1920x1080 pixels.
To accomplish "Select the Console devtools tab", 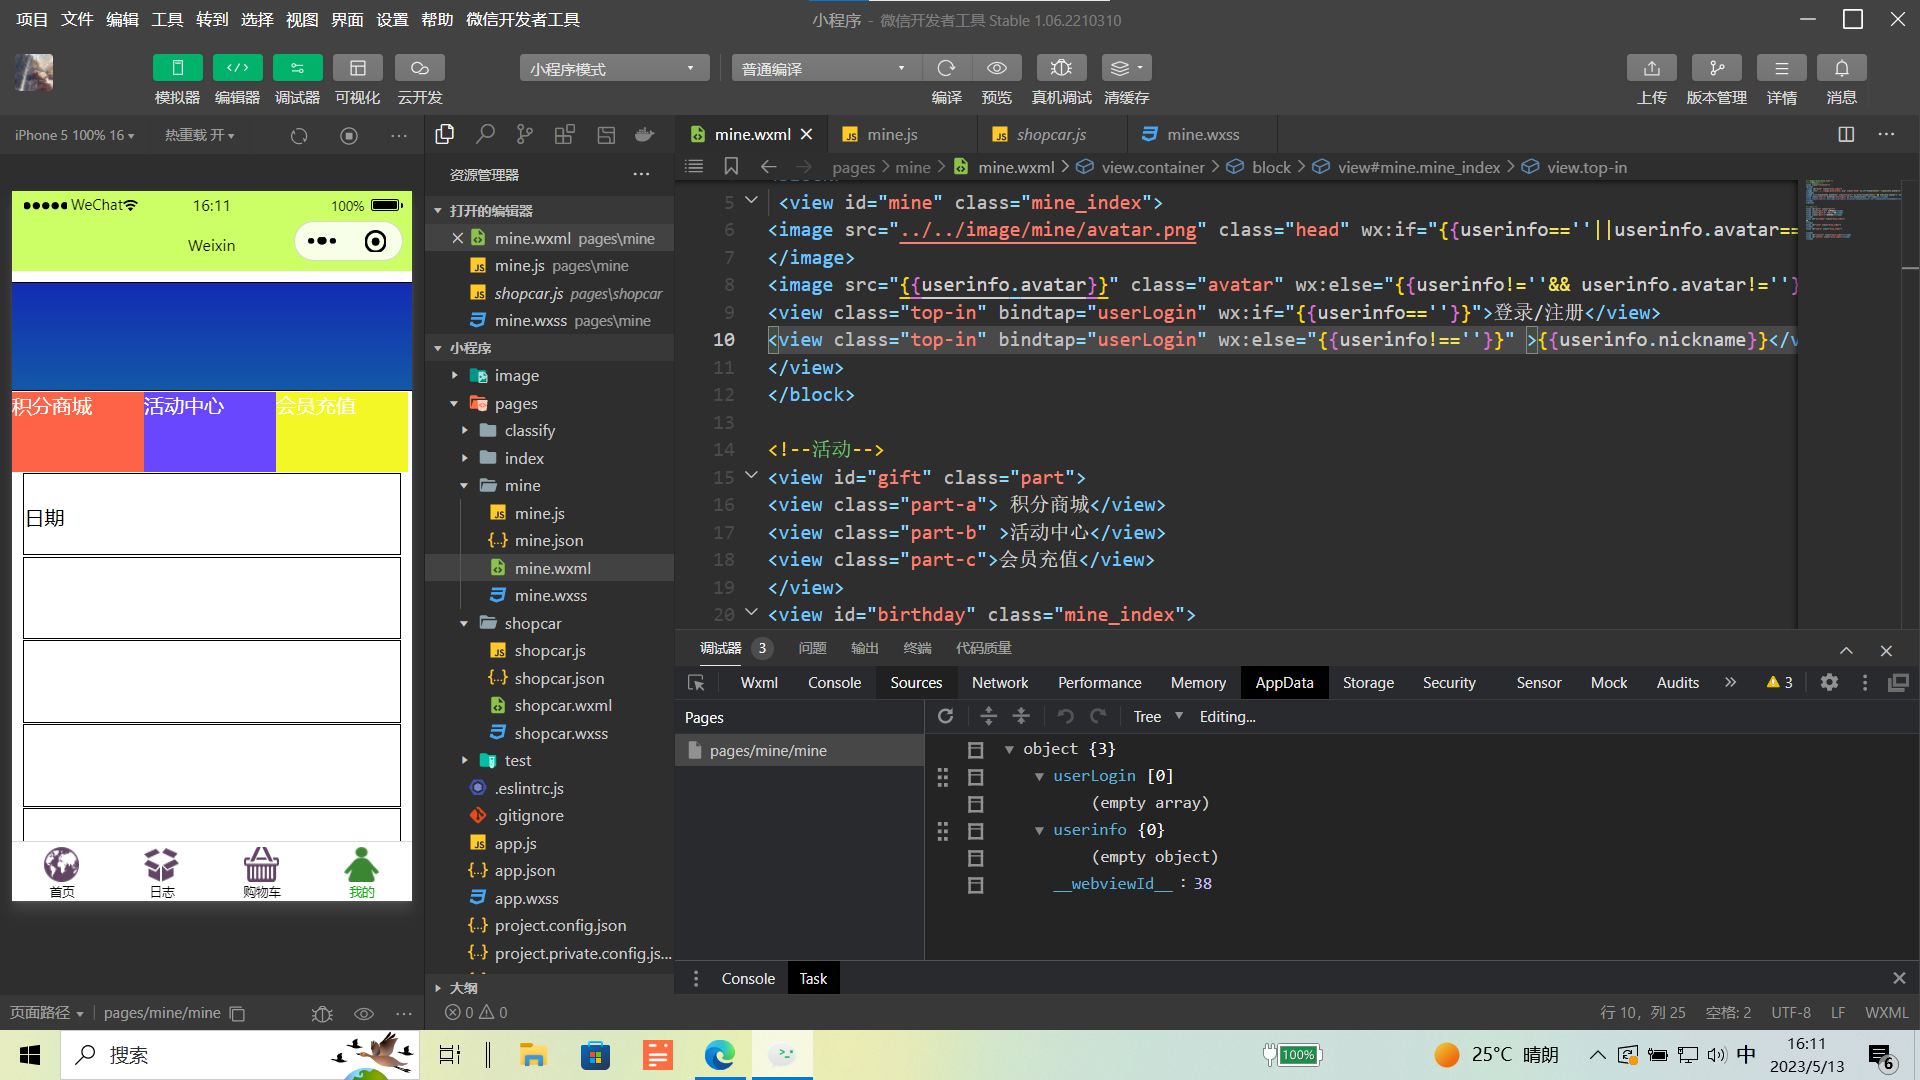I will coord(834,682).
